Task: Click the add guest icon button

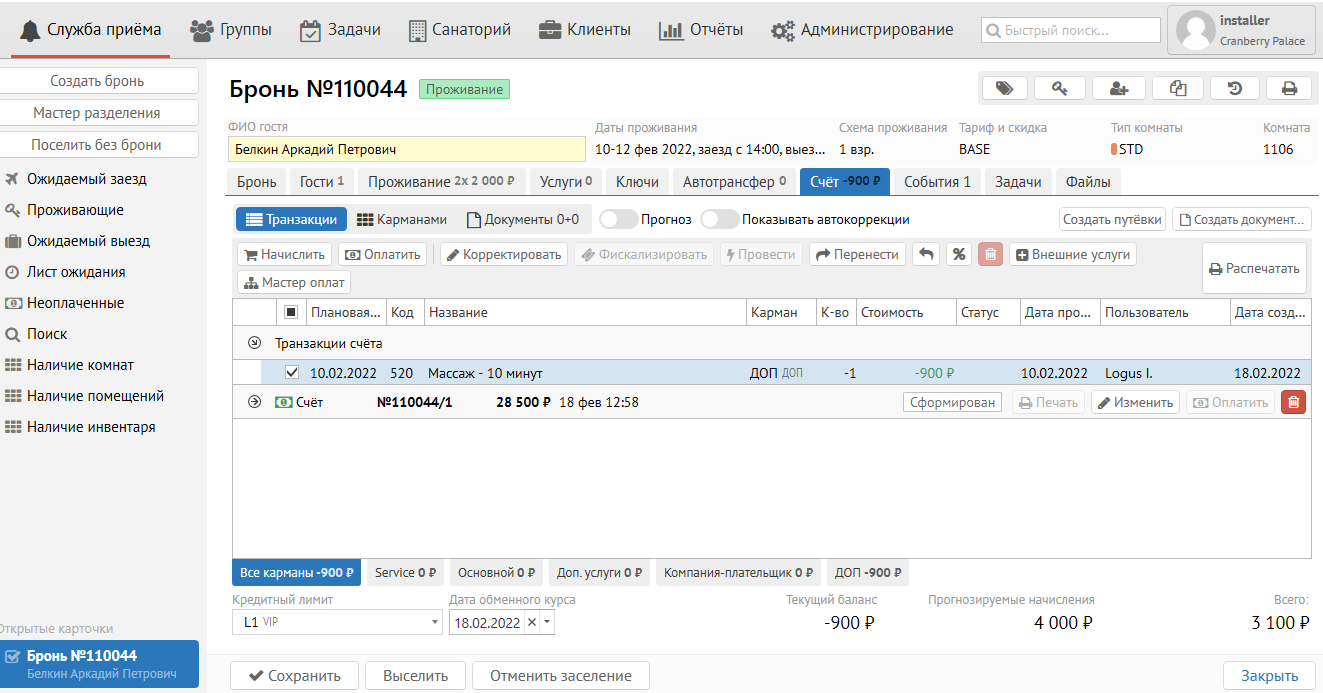Action: 1119,88
